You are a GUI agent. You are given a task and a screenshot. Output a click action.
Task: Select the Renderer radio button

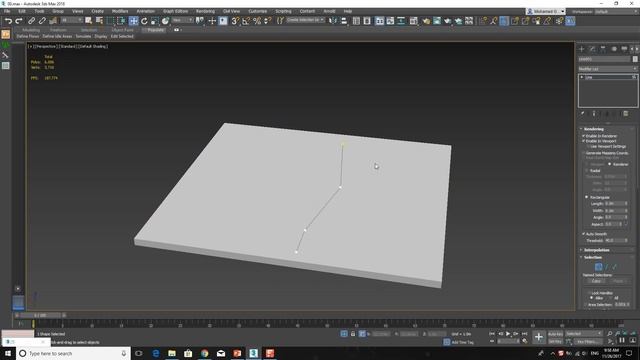tap(610, 164)
